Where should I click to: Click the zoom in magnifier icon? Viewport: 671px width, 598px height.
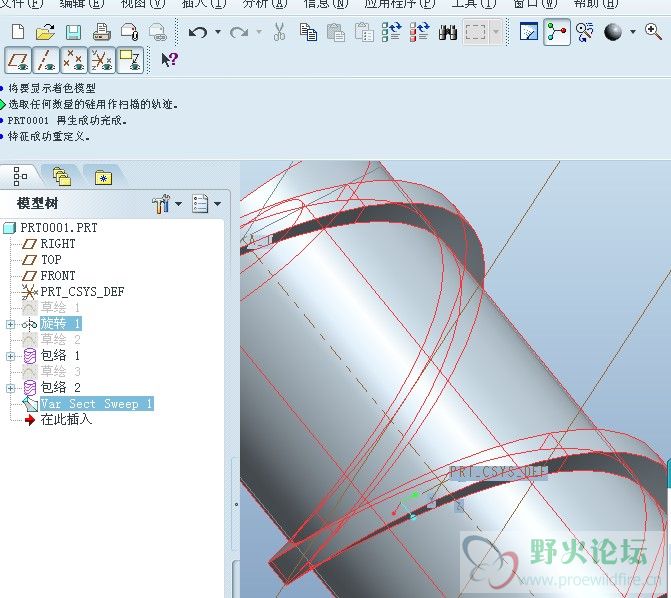pos(653,32)
